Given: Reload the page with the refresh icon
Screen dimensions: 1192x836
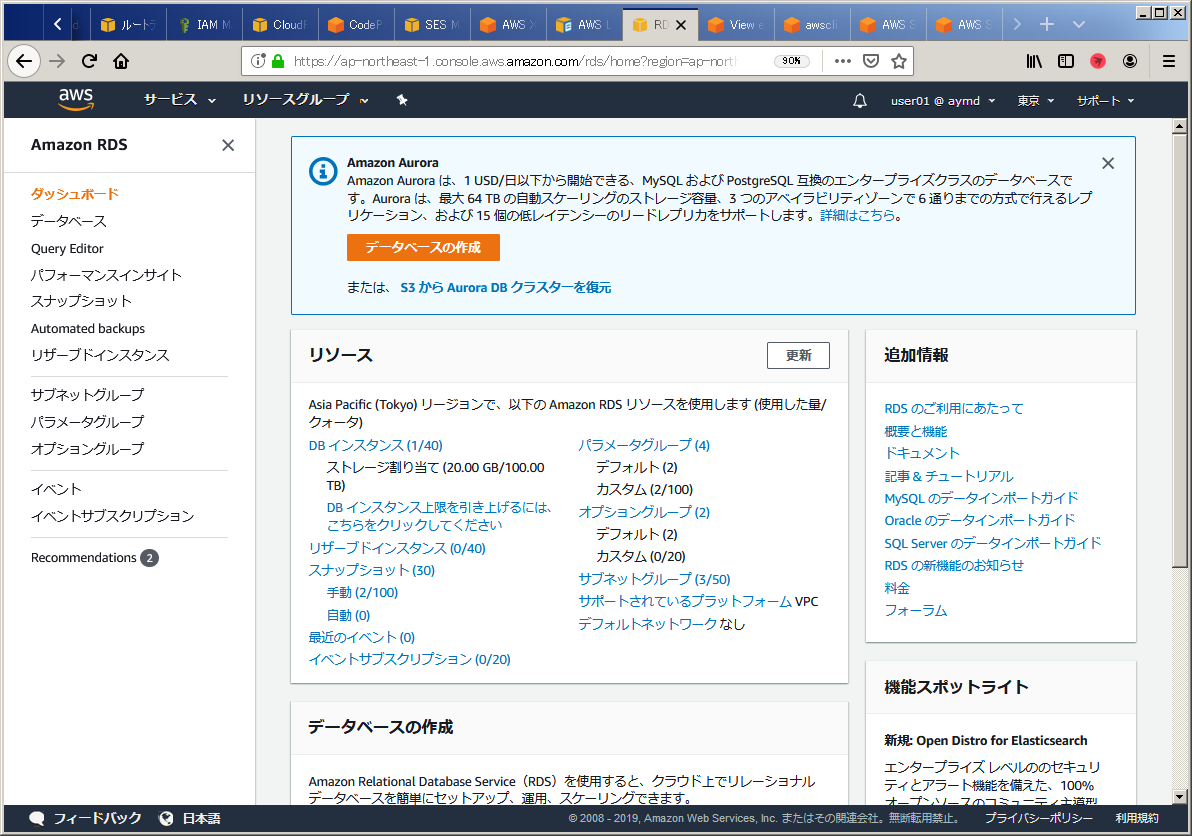Looking at the screenshot, I should (x=90, y=61).
